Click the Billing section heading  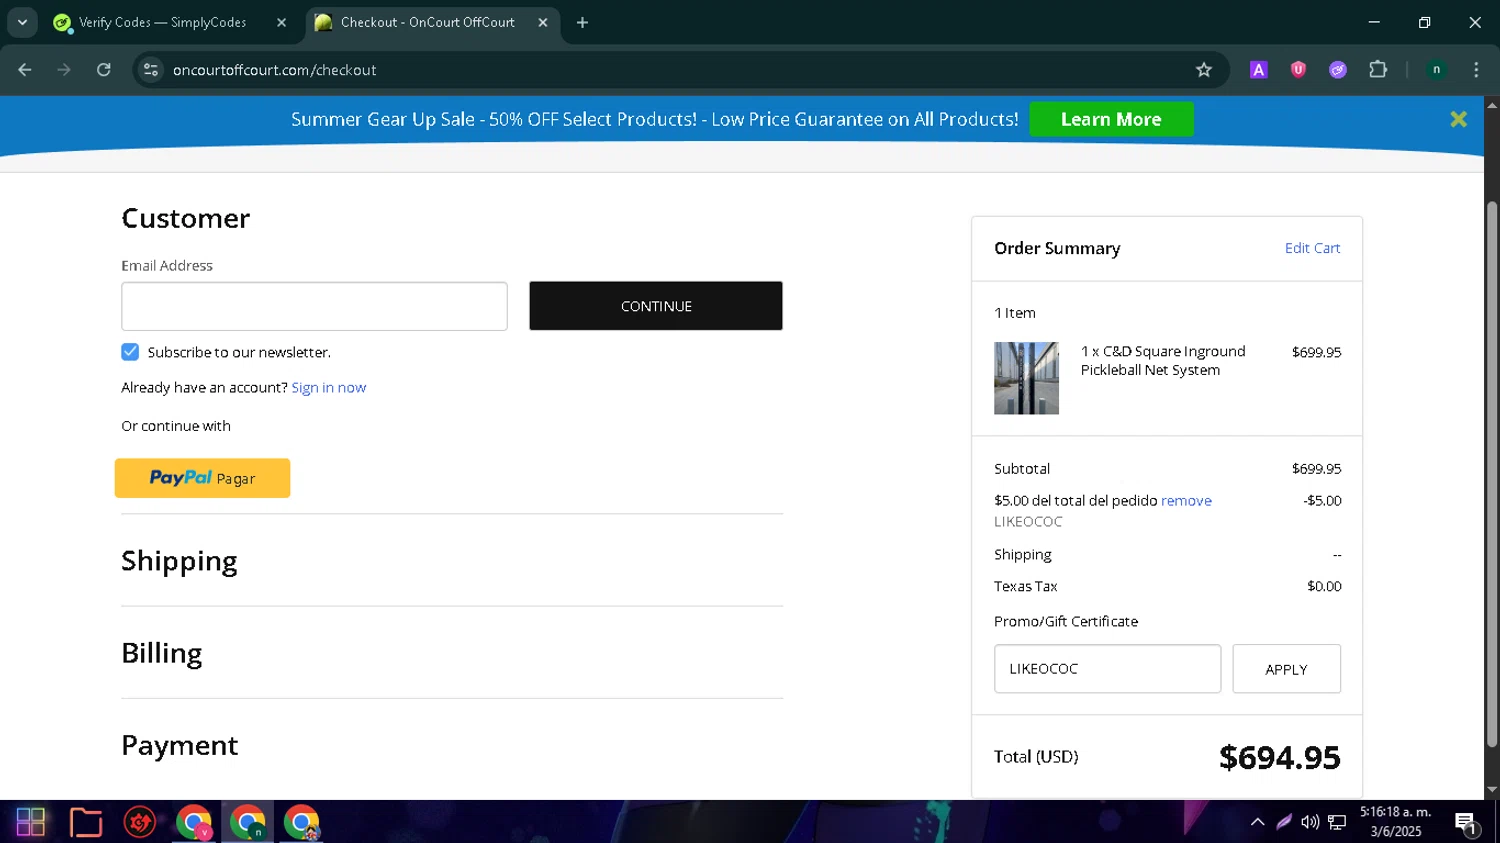[x=161, y=653]
